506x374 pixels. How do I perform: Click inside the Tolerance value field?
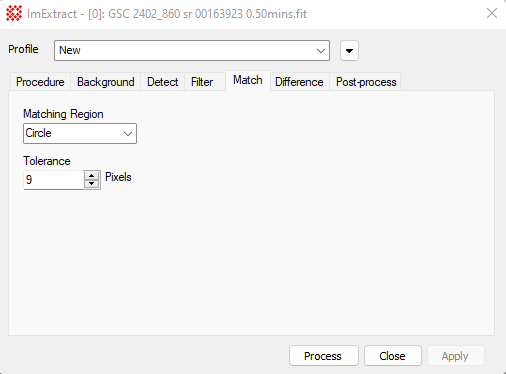point(53,180)
